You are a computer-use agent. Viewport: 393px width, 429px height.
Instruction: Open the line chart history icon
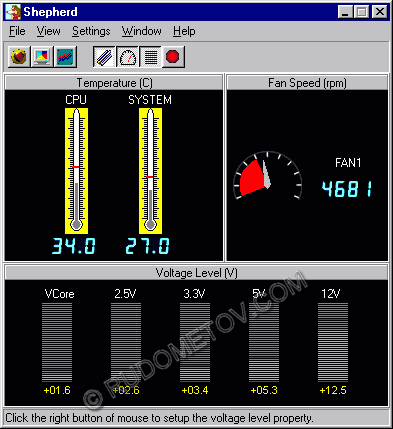(x=65, y=57)
